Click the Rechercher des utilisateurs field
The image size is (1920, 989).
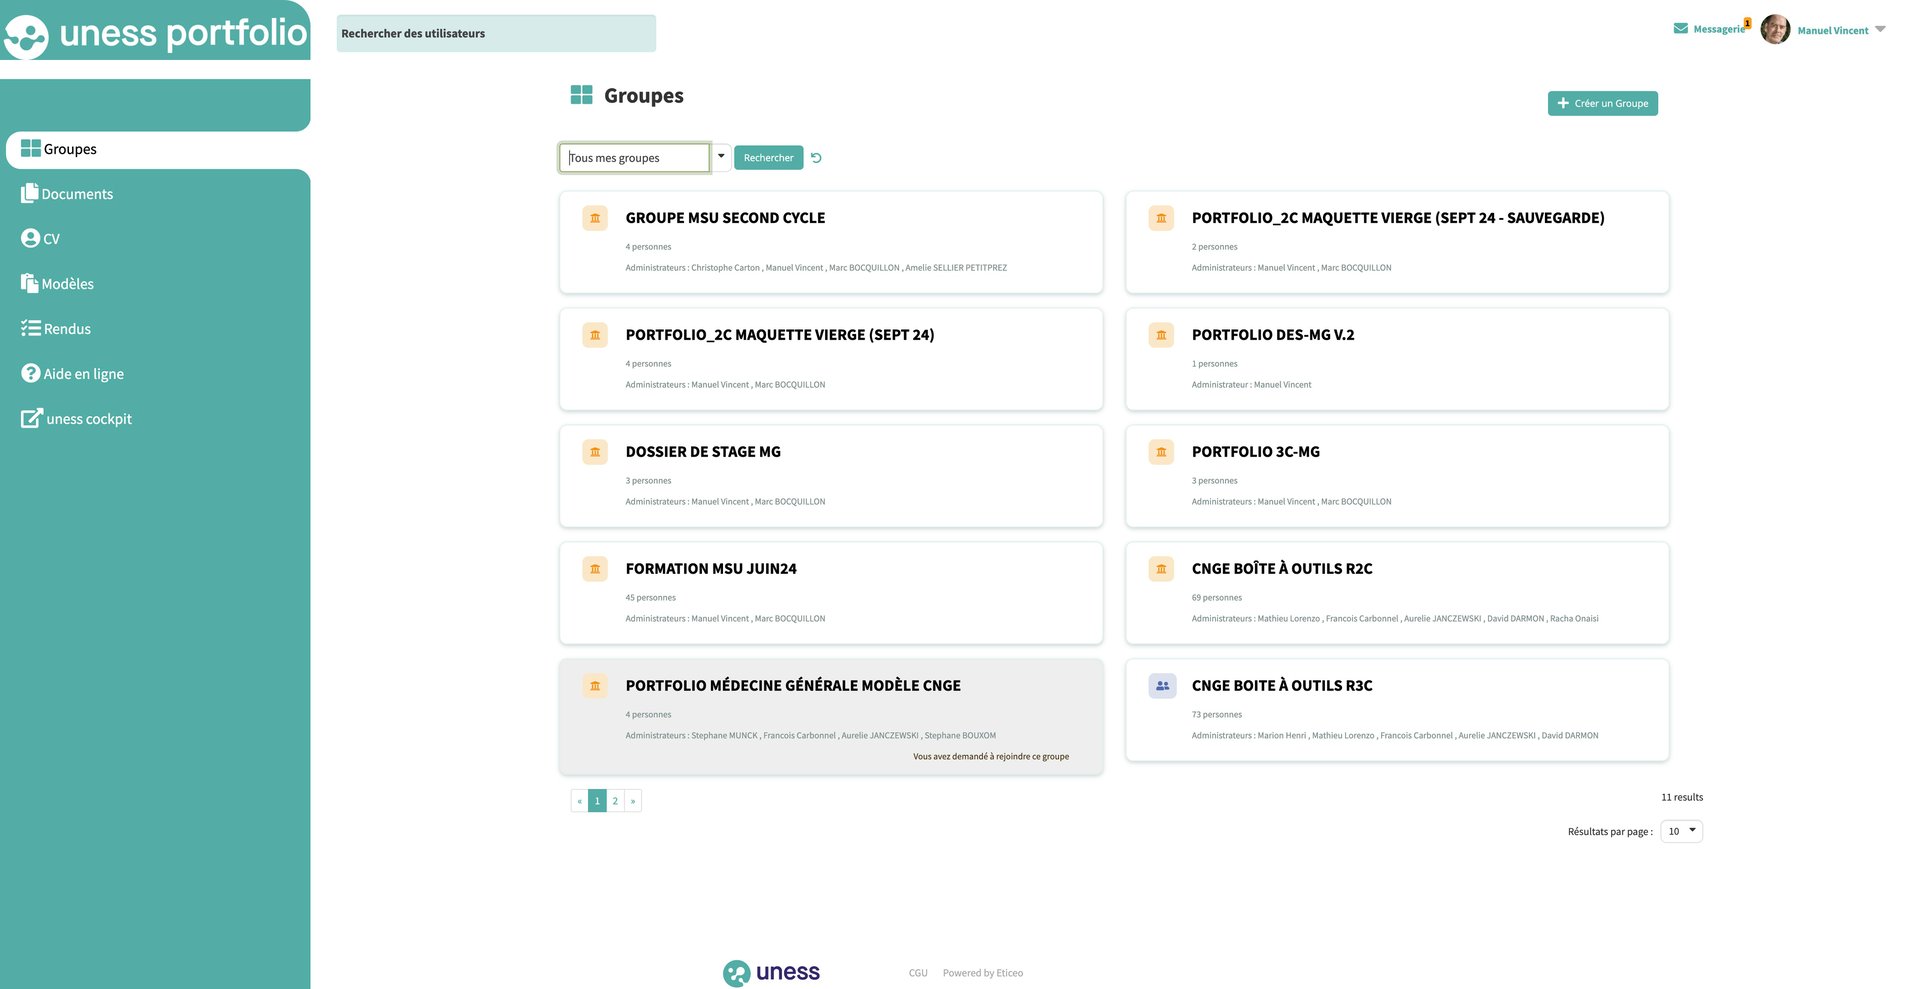(496, 33)
